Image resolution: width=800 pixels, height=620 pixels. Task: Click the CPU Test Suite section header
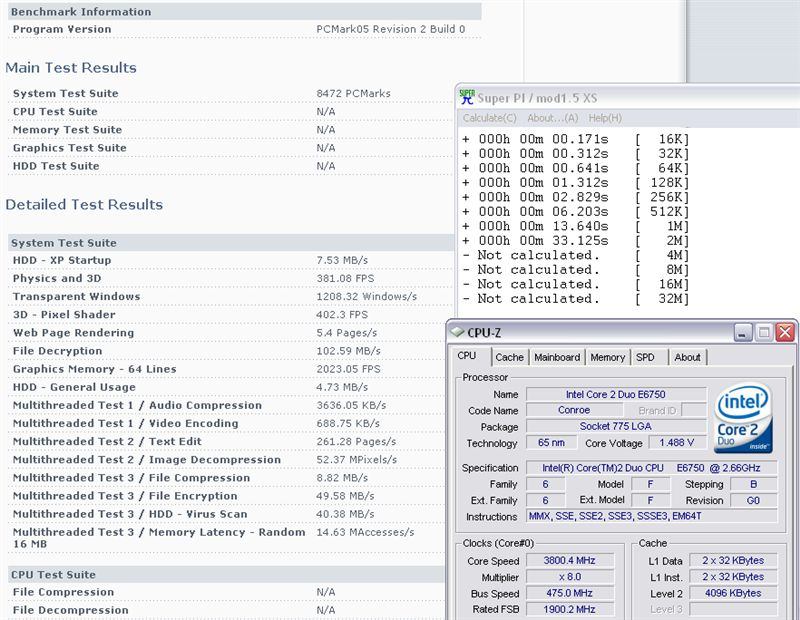(226, 575)
